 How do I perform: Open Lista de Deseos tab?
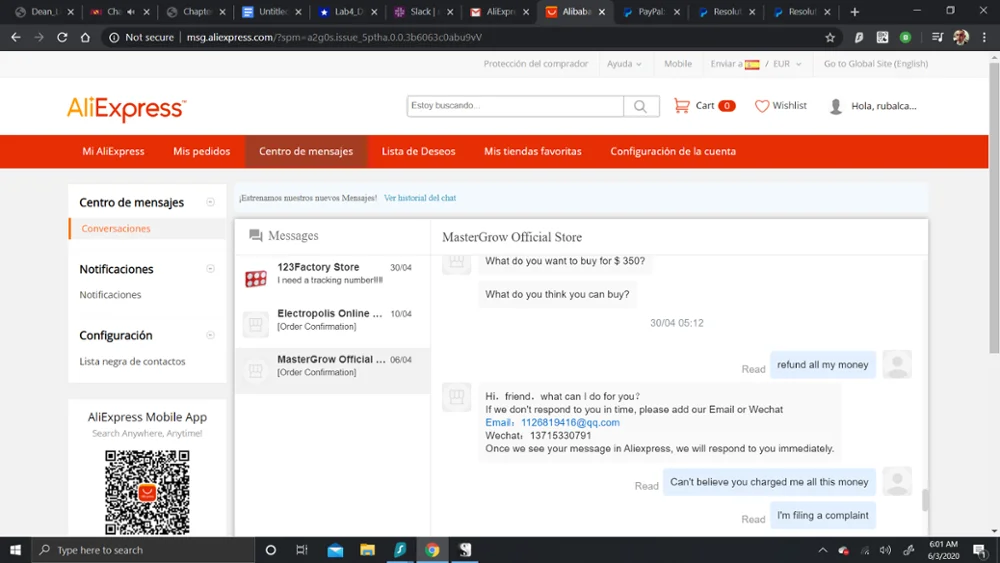[x=418, y=151]
